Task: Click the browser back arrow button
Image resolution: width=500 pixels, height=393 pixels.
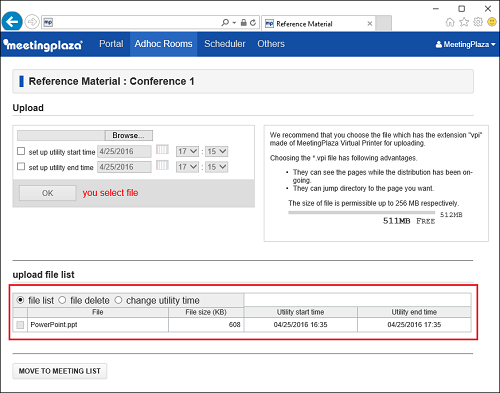Action: [x=12, y=22]
